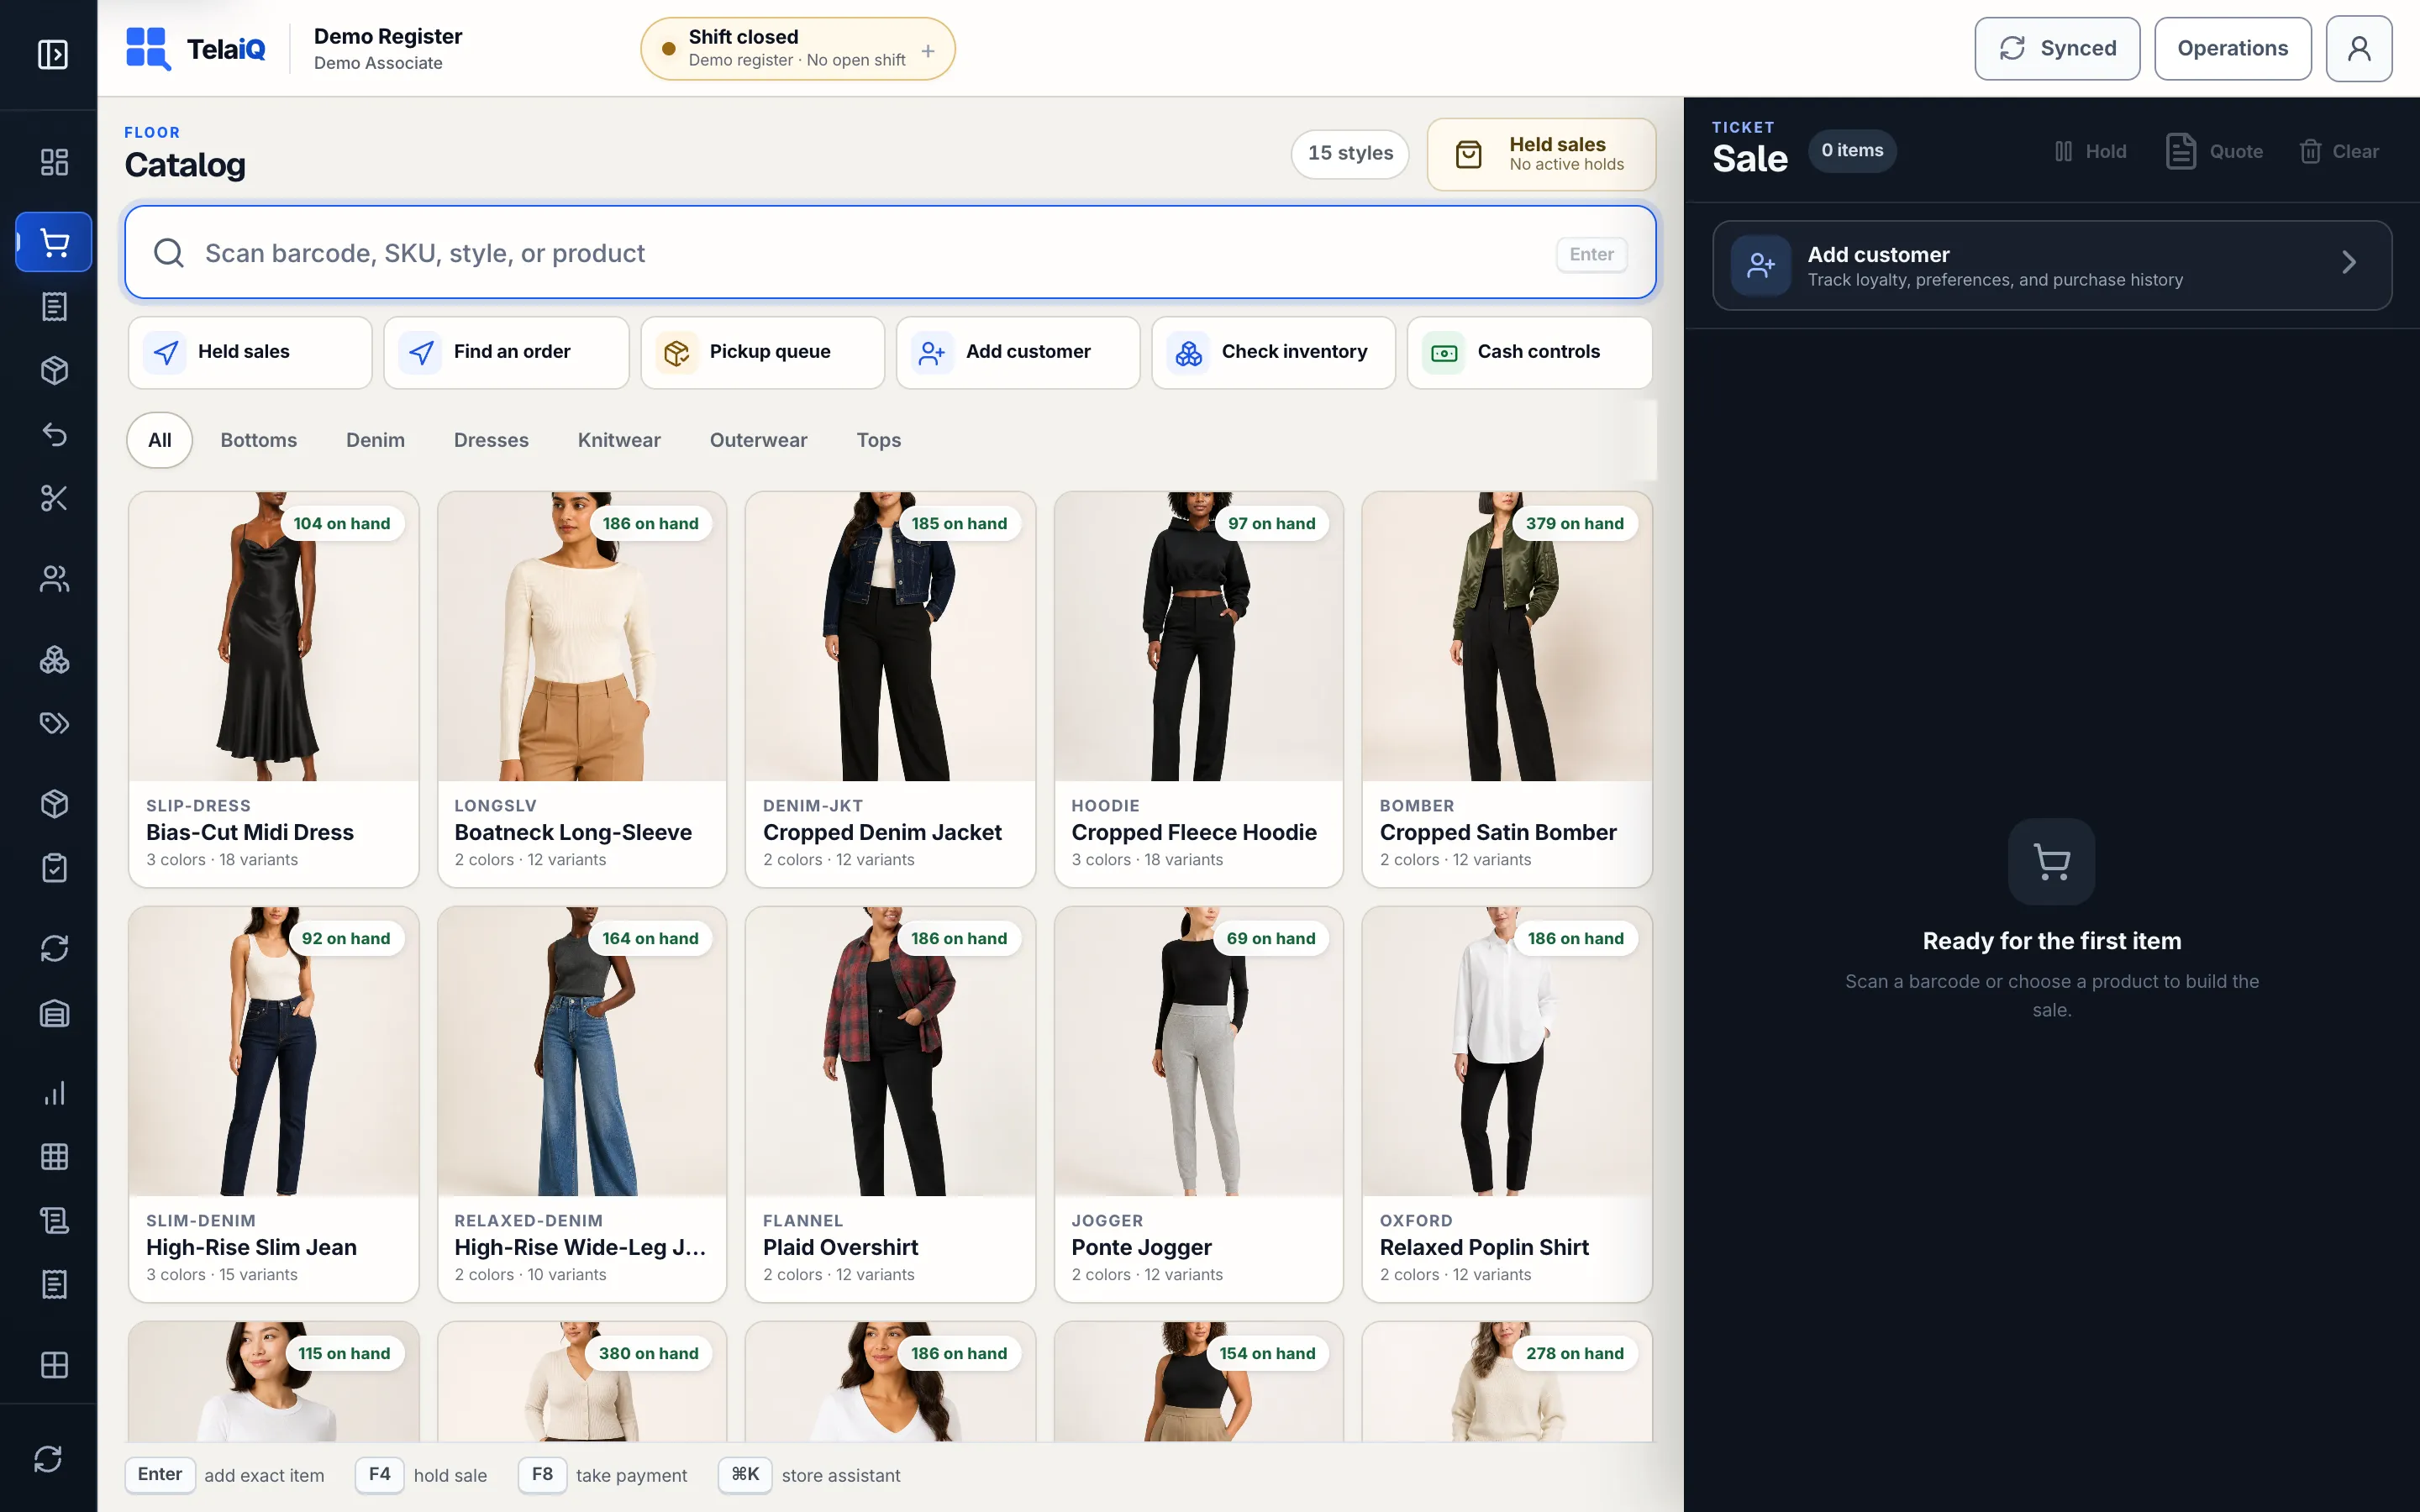Image resolution: width=2420 pixels, height=1512 pixels.
Task: Select the Knitwear category tab
Action: (x=619, y=440)
